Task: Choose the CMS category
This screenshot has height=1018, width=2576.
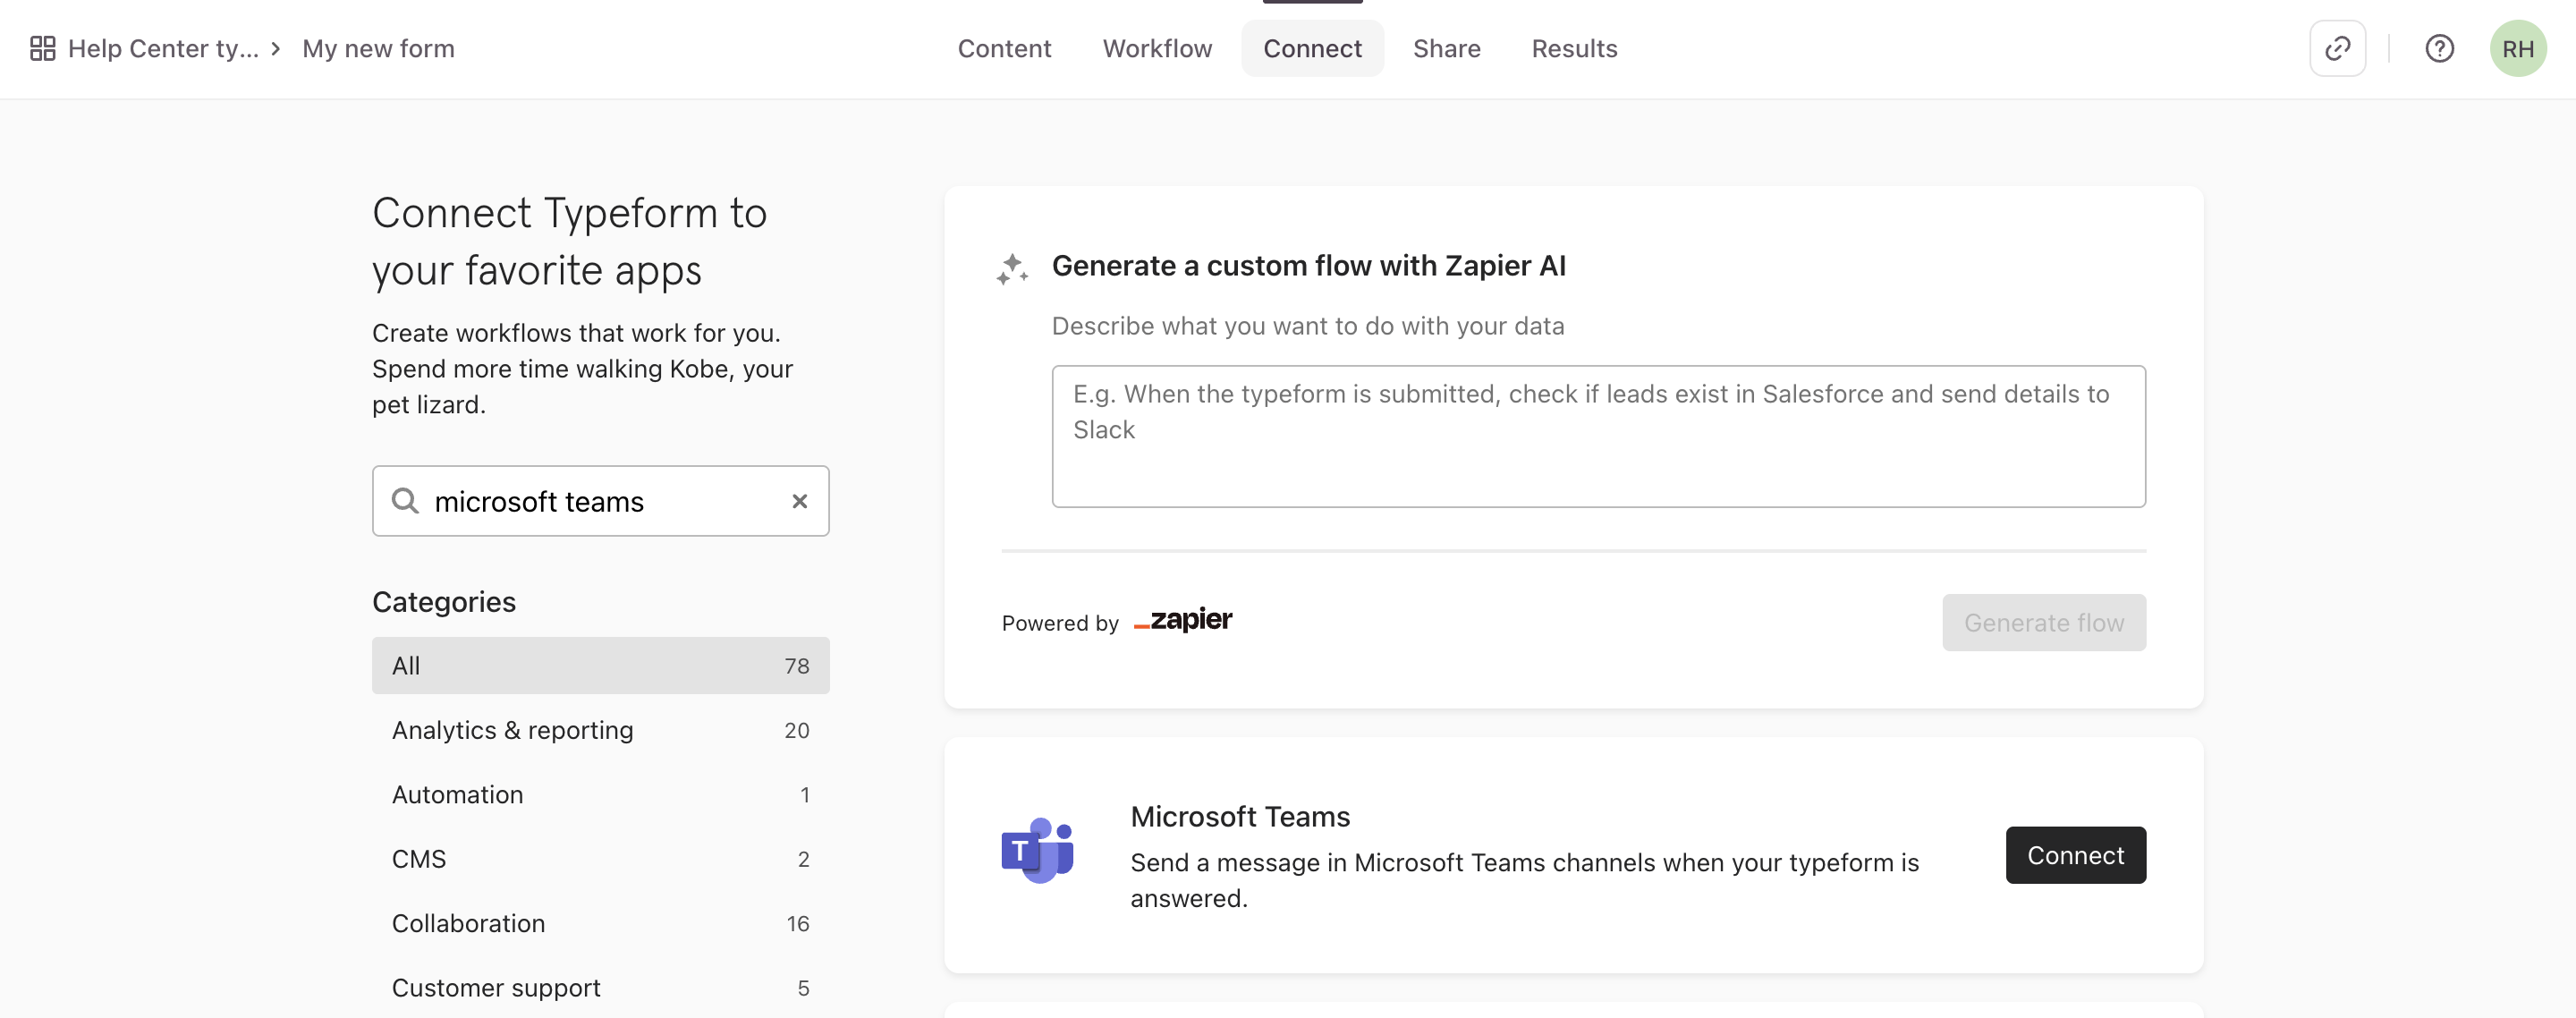Action: click(600, 858)
